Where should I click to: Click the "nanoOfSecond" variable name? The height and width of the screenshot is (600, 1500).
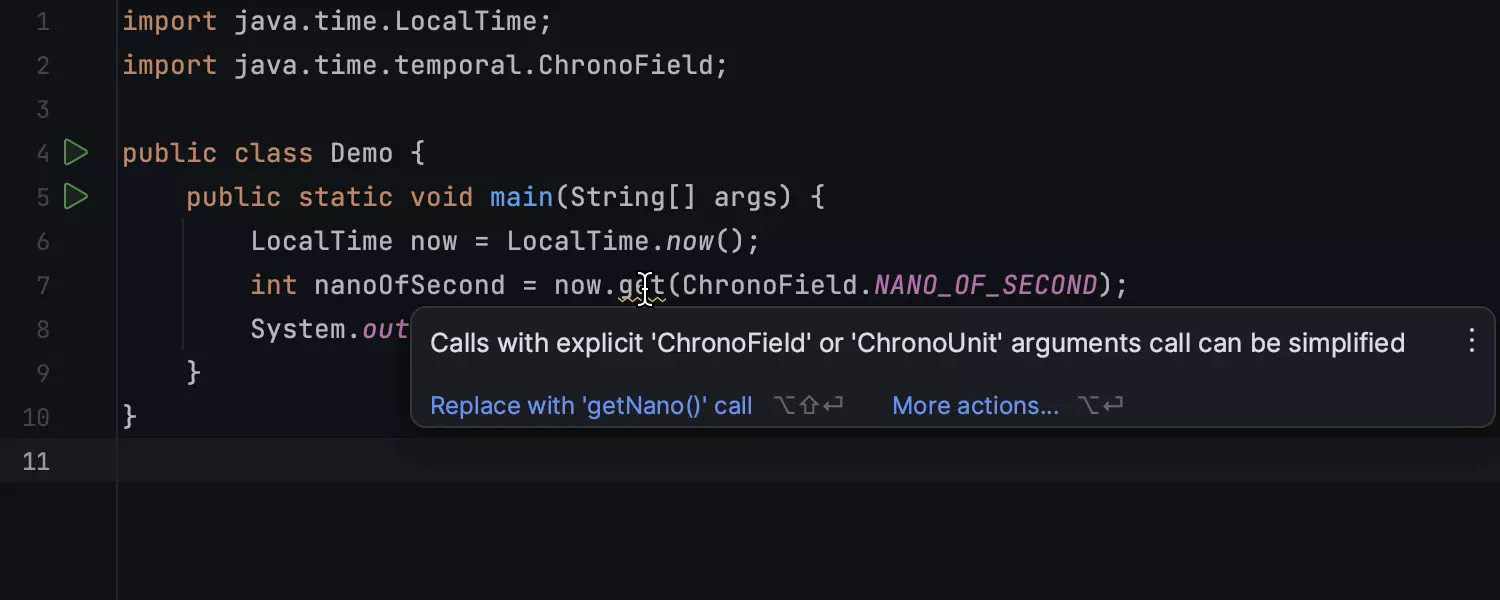tap(409, 285)
